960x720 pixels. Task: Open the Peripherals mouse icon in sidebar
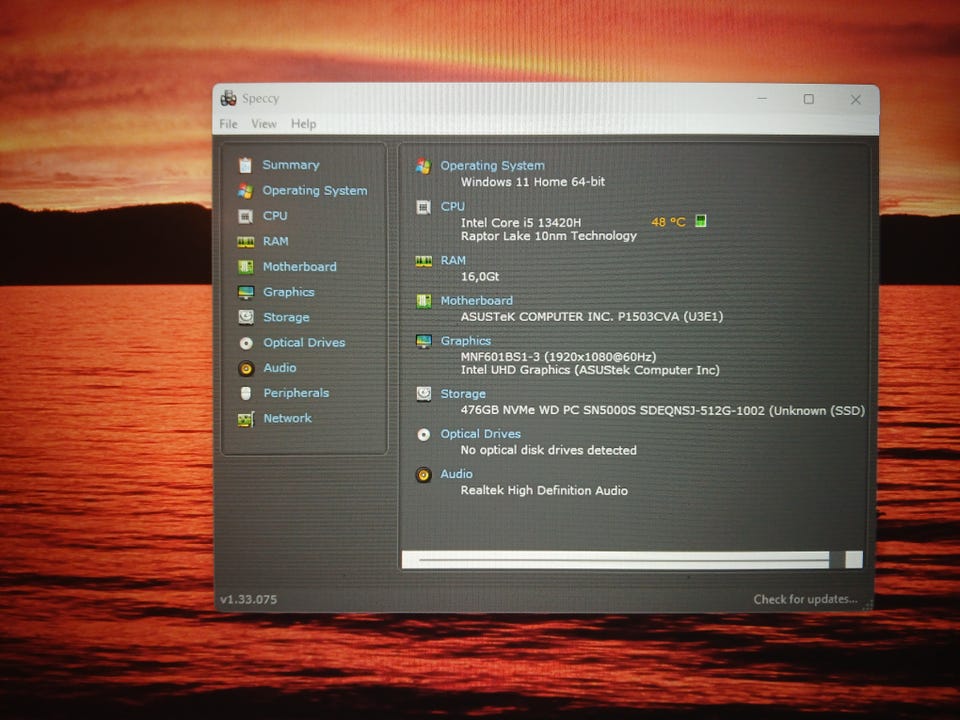click(246, 393)
